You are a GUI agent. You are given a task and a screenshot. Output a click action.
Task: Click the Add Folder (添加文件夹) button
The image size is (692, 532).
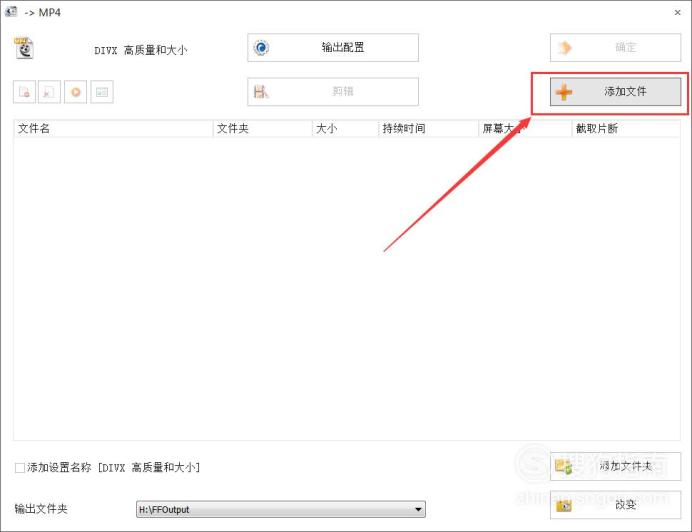click(615, 466)
